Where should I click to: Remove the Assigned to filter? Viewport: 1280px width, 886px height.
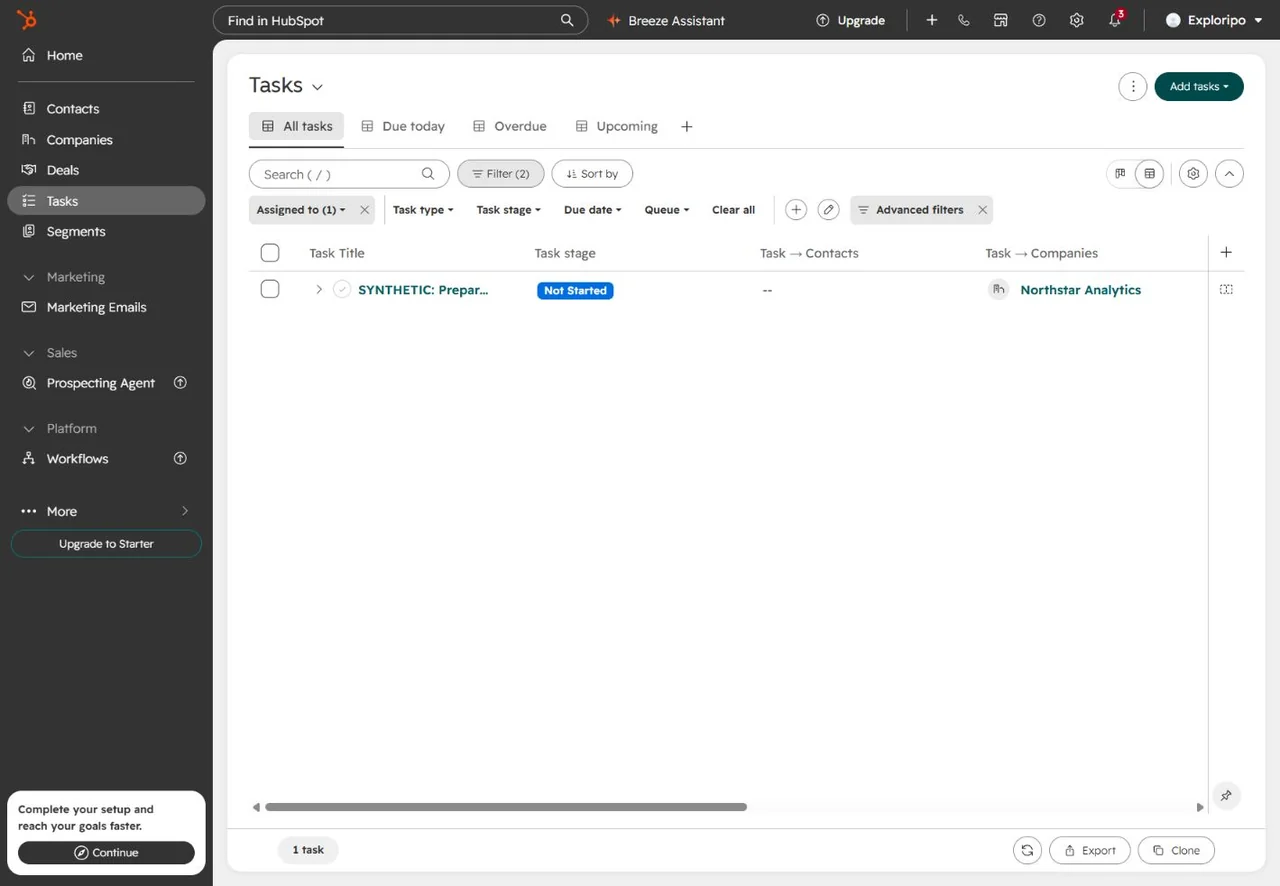pos(364,210)
